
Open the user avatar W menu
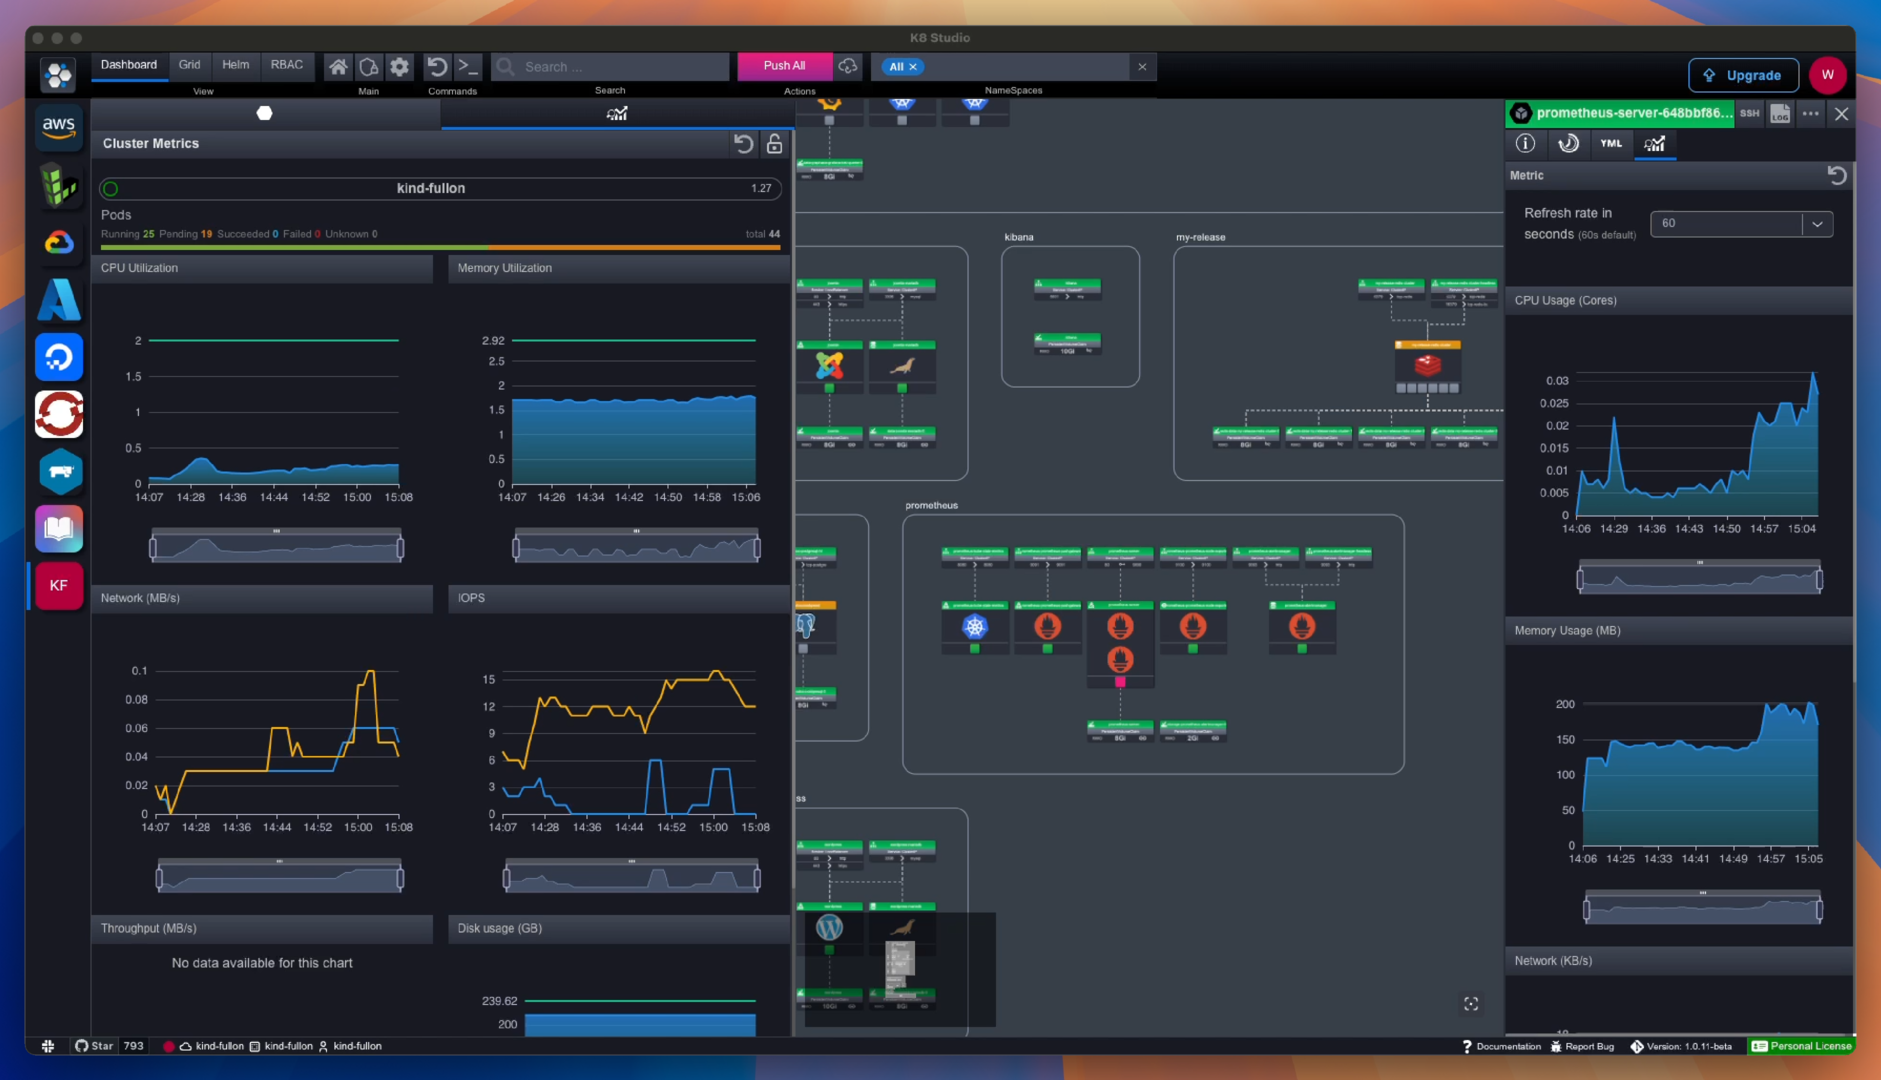pyautogui.click(x=1827, y=75)
